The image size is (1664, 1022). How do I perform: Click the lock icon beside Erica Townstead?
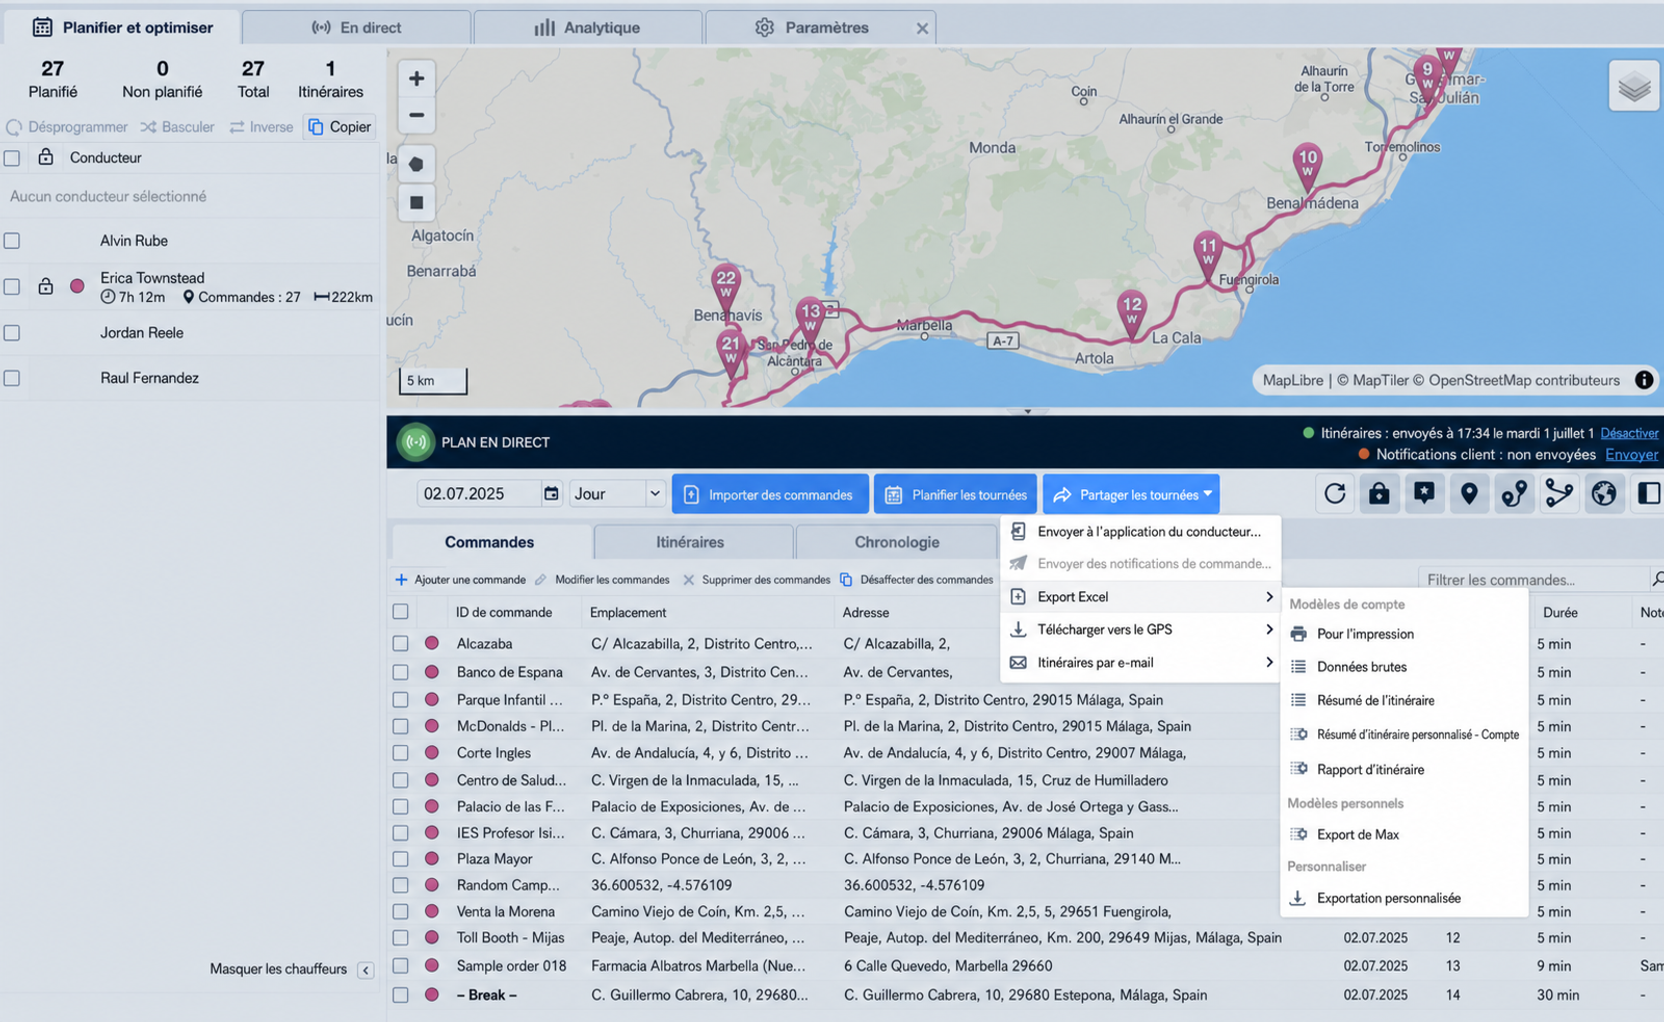click(x=45, y=287)
